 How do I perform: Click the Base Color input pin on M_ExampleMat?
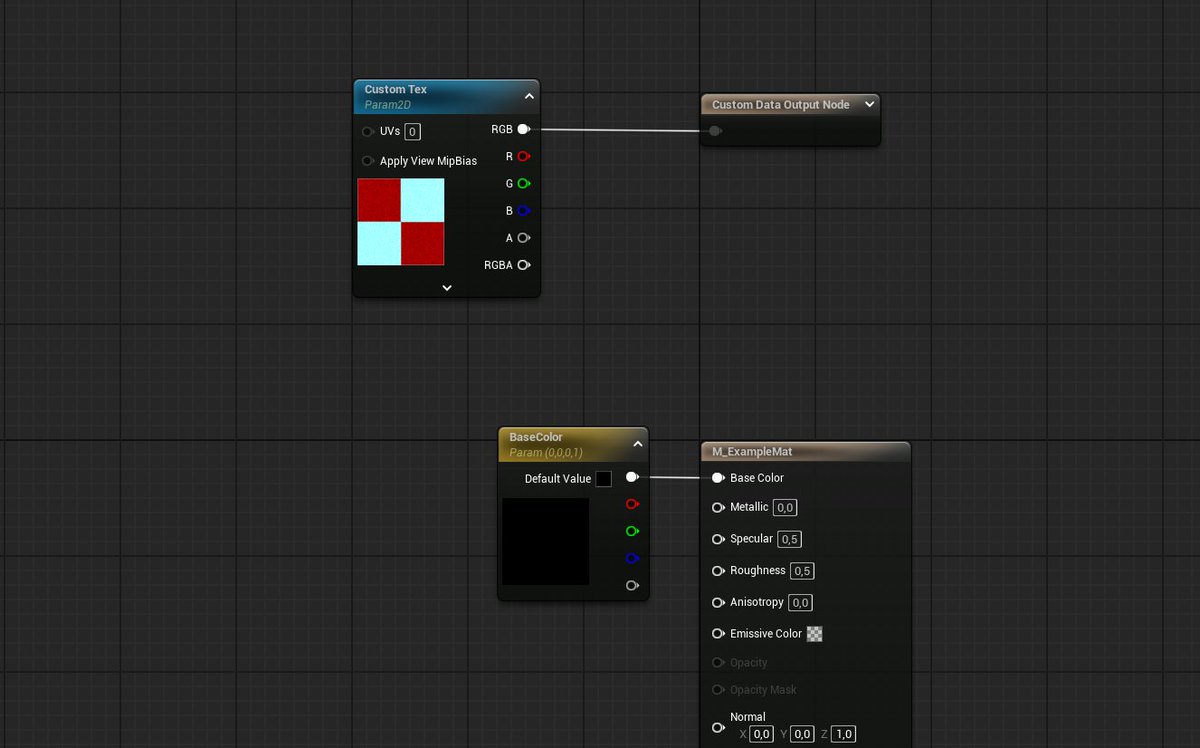717,478
